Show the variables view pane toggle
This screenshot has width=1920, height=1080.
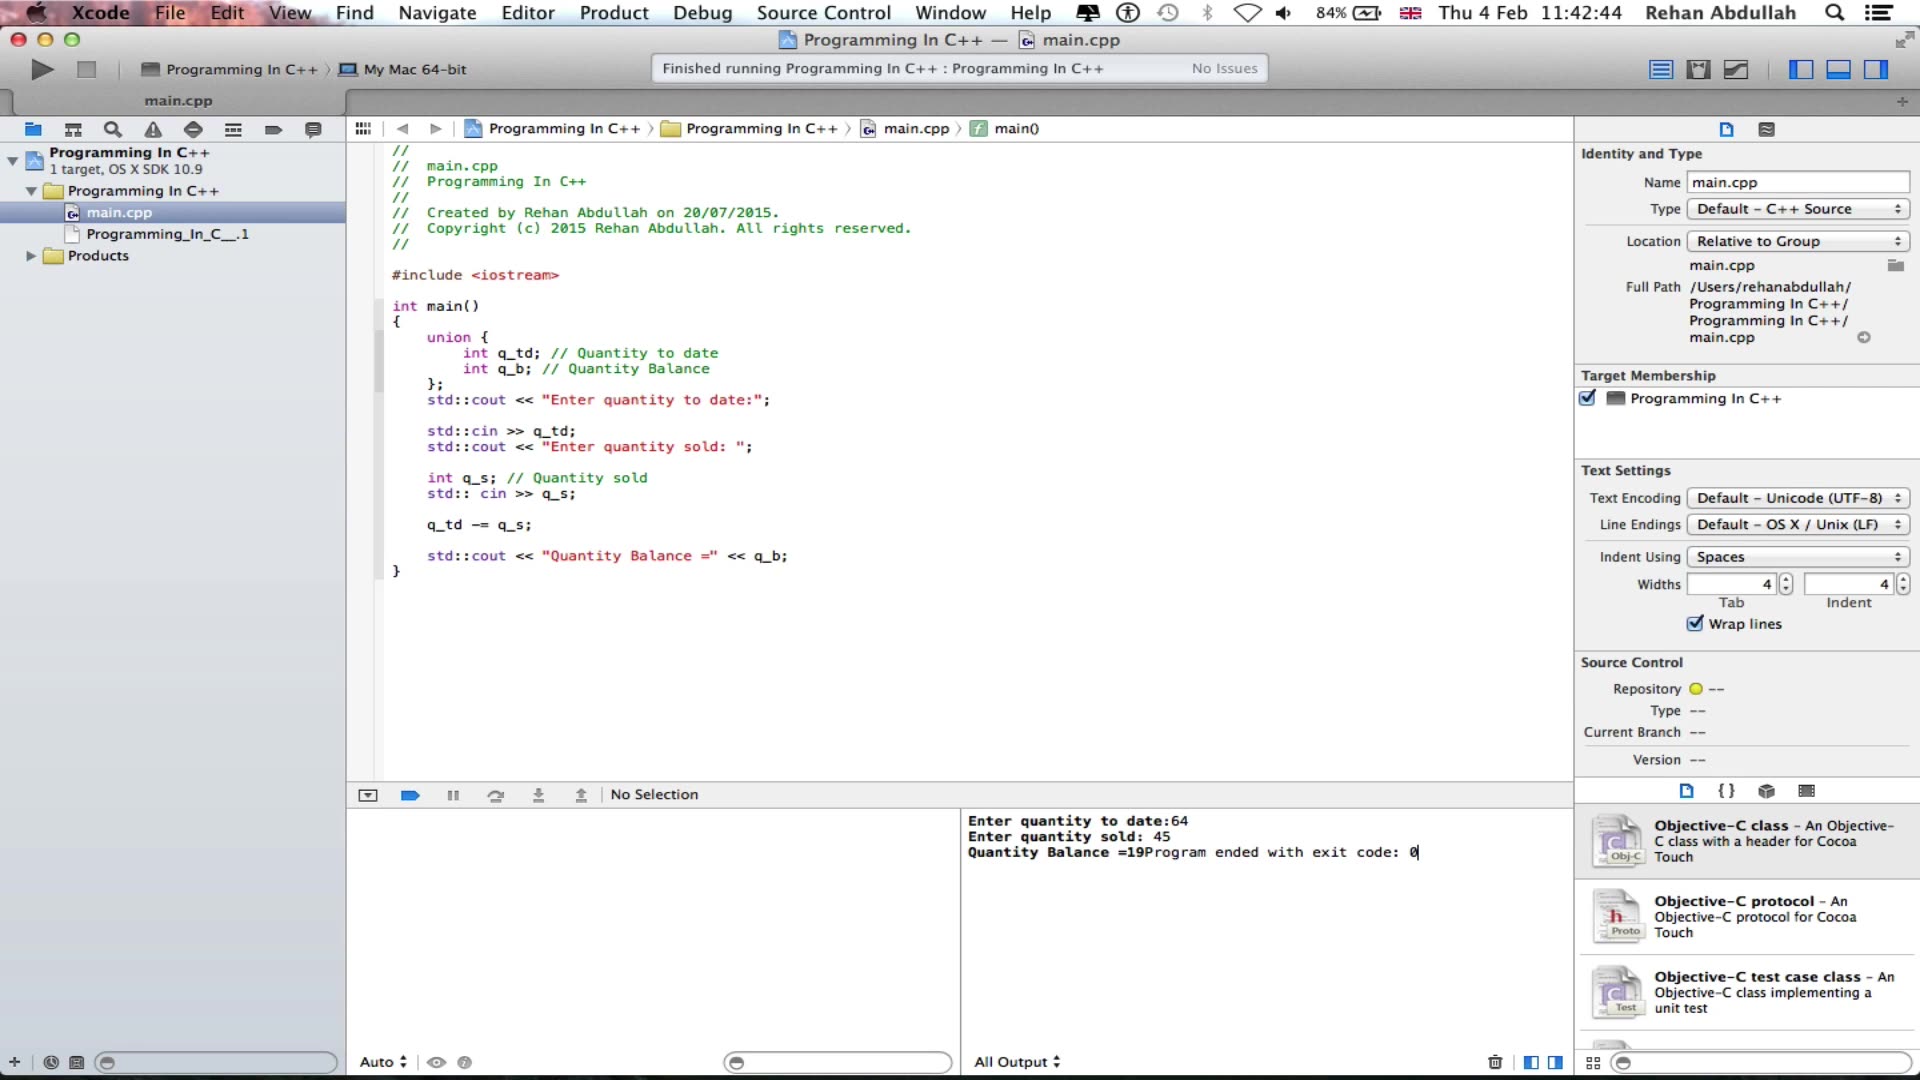click(1531, 1062)
